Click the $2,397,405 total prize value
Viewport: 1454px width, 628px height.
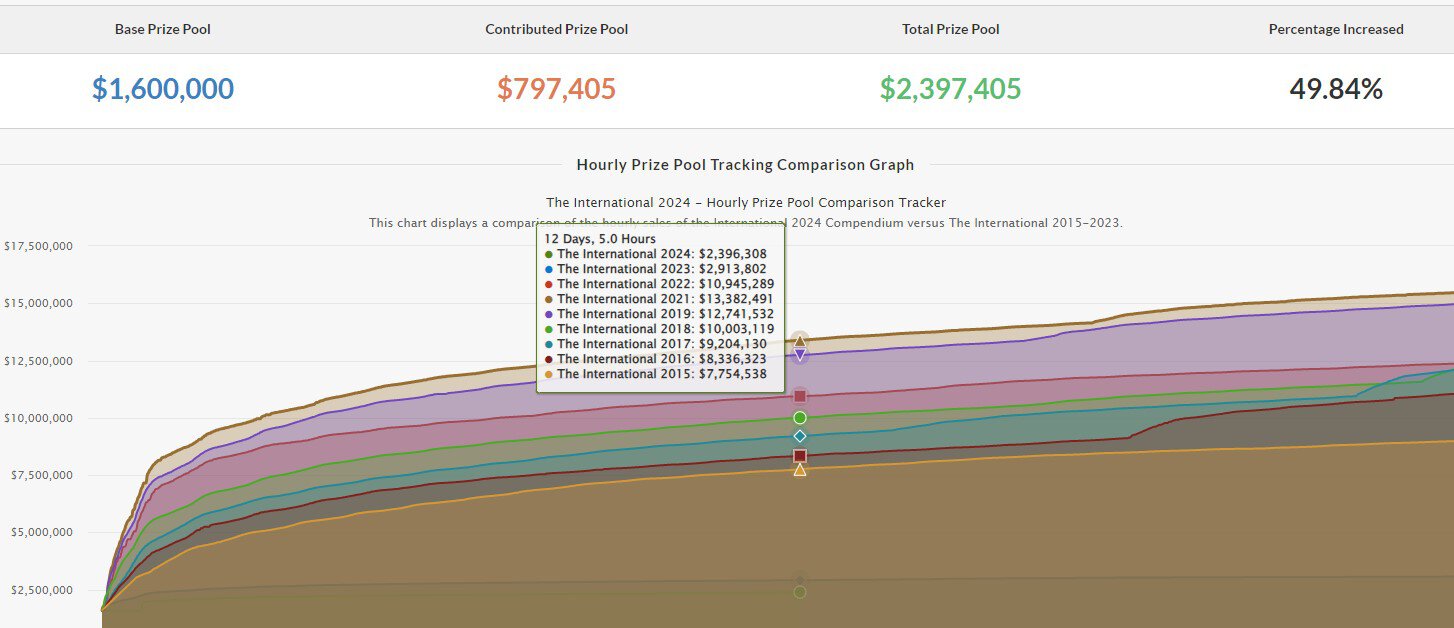[950, 89]
